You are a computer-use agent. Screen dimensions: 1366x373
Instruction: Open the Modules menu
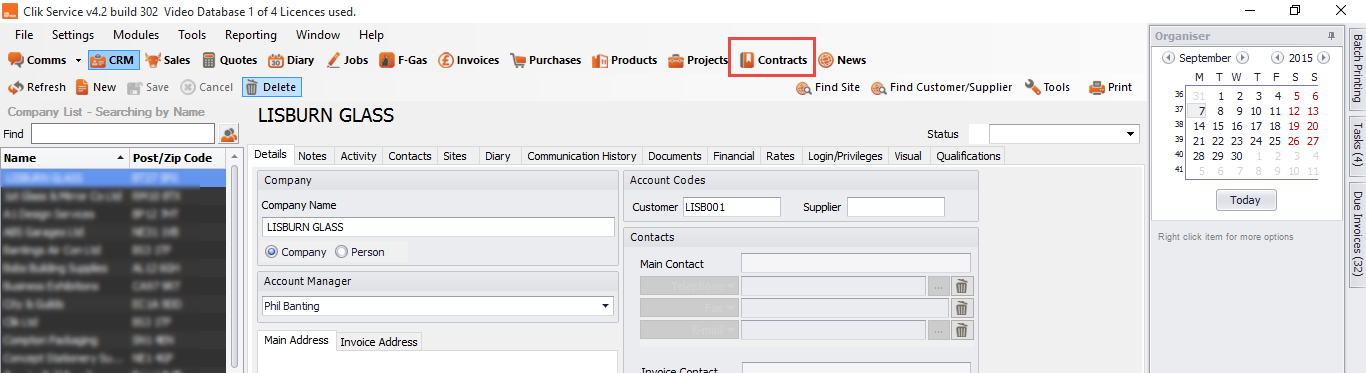136,35
